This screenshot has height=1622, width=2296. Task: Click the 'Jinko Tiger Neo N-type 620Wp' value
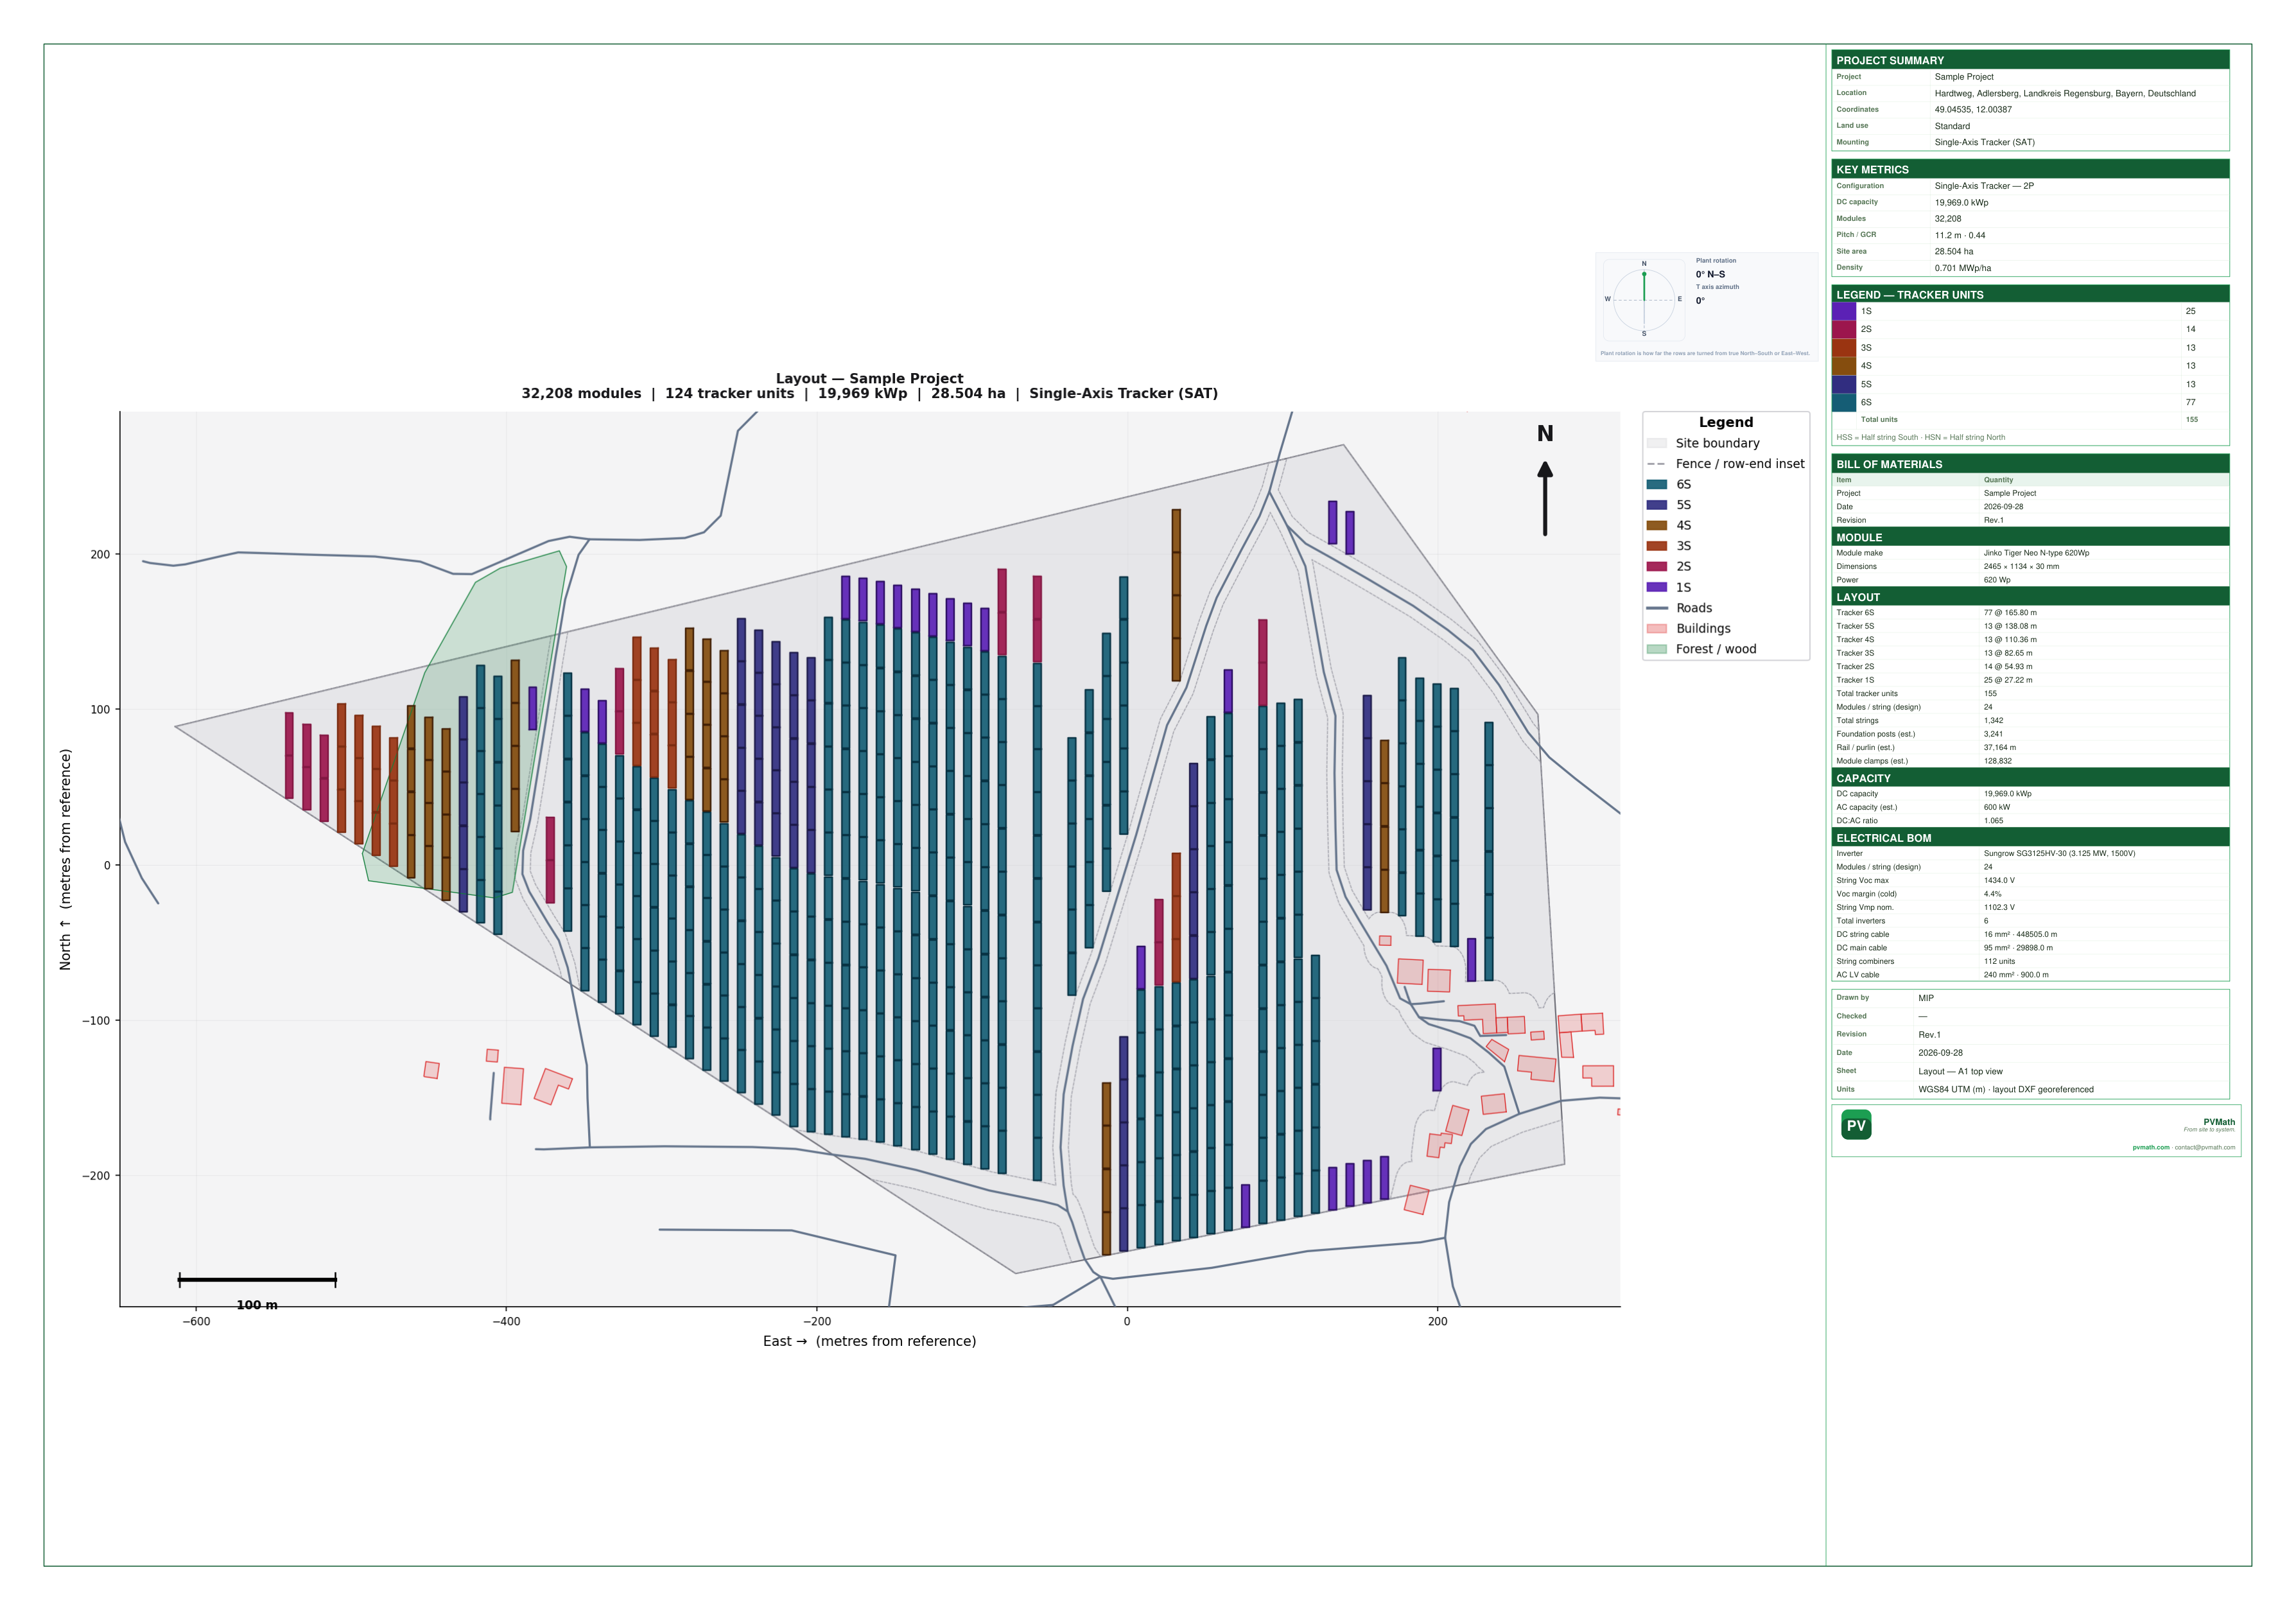[x=2036, y=553]
